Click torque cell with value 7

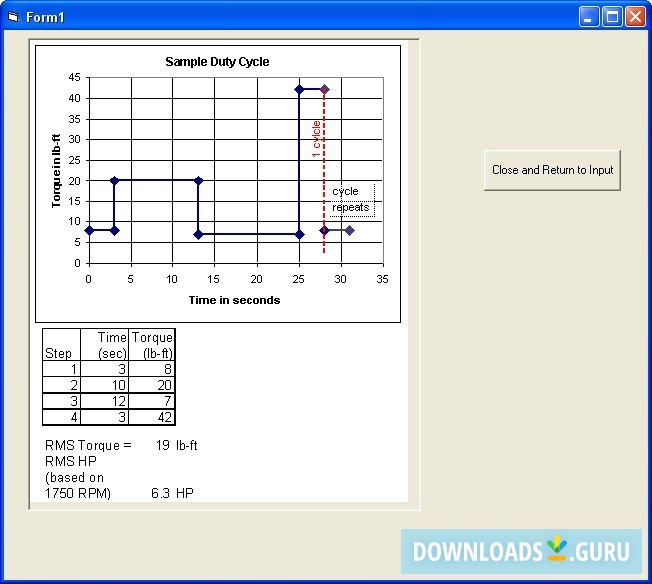(152, 401)
